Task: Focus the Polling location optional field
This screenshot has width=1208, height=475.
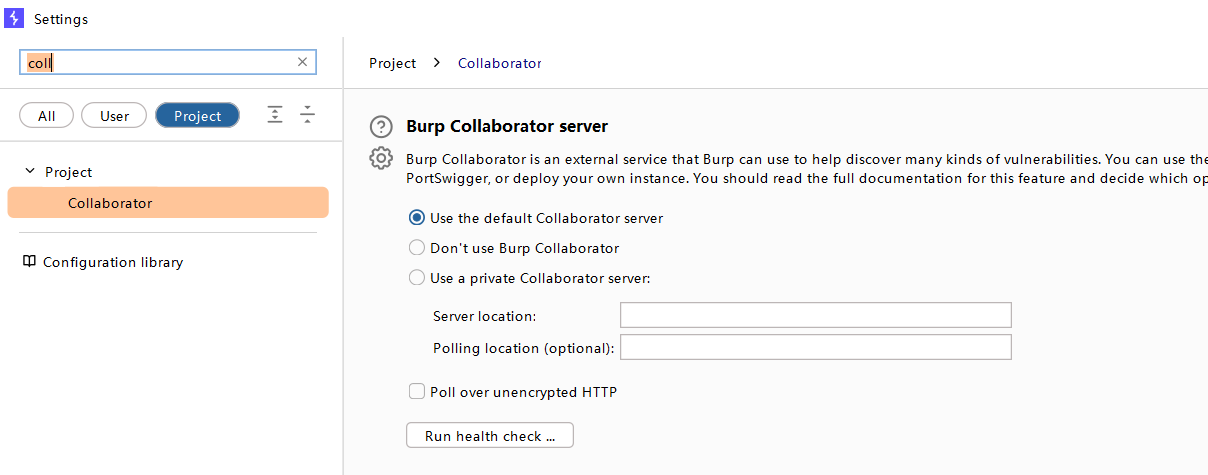Action: [816, 348]
